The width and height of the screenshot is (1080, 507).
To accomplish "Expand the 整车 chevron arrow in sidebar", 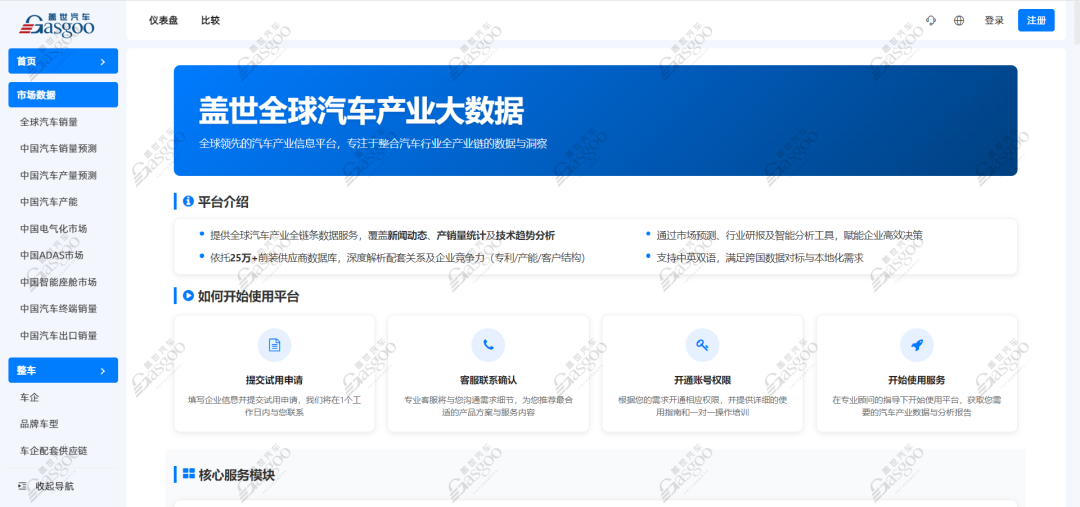I will point(103,371).
